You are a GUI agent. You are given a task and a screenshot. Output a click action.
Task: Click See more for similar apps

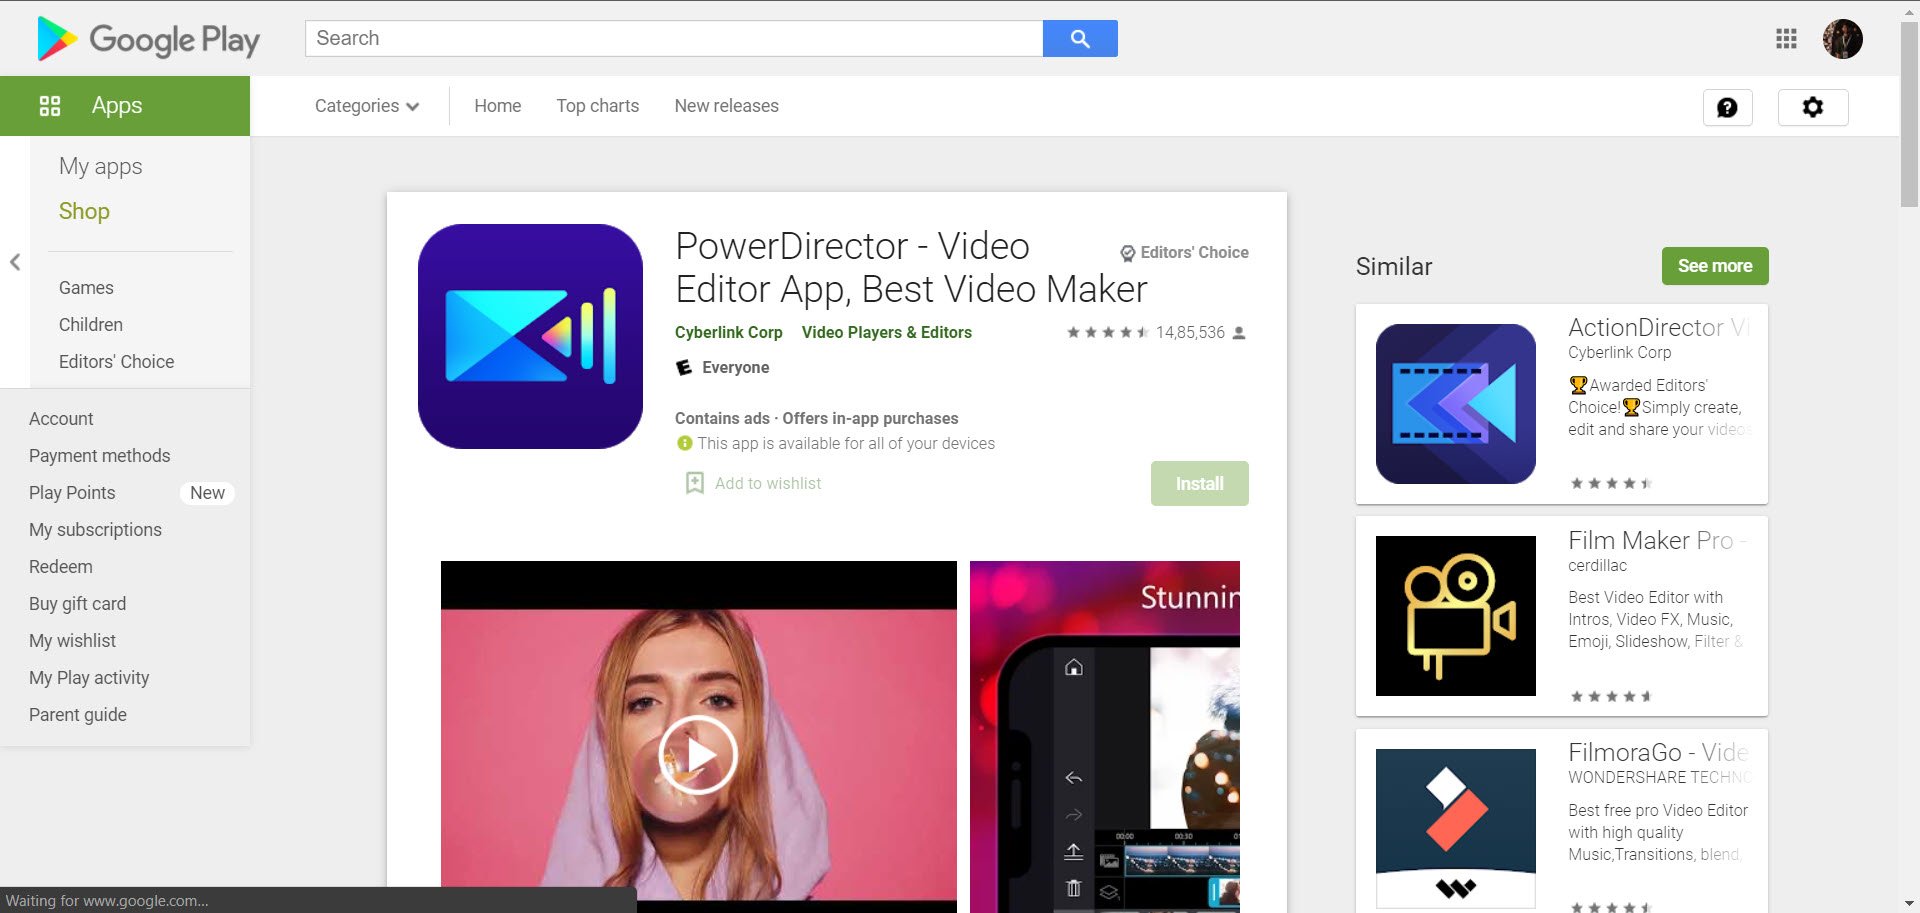click(1715, 266)
